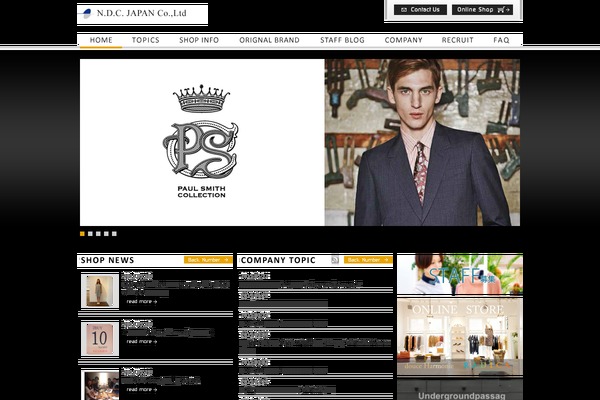Open the first COMPANY TOPIC entry
The width and height of the screenshot is (600, 400).
(300, 284)
